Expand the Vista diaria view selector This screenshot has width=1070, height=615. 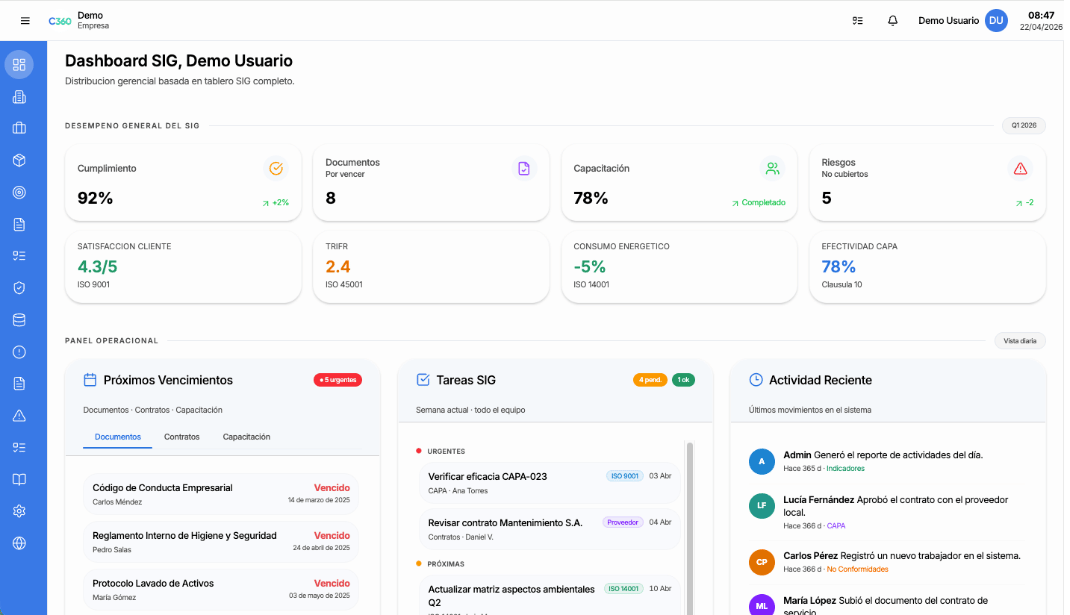click(x=1019, y=341)
